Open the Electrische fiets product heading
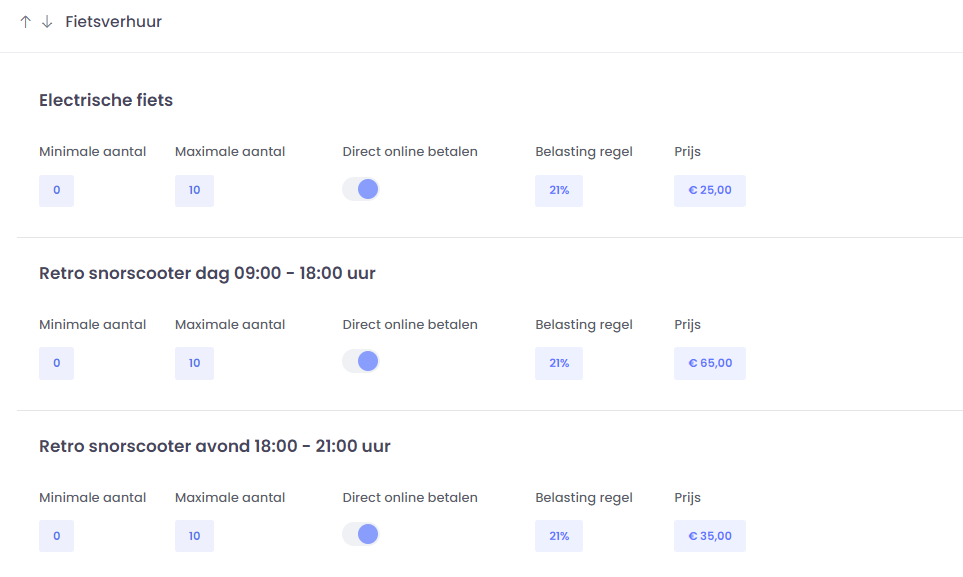The height and width of the screenshot is (577, 963). coord(106,100)
